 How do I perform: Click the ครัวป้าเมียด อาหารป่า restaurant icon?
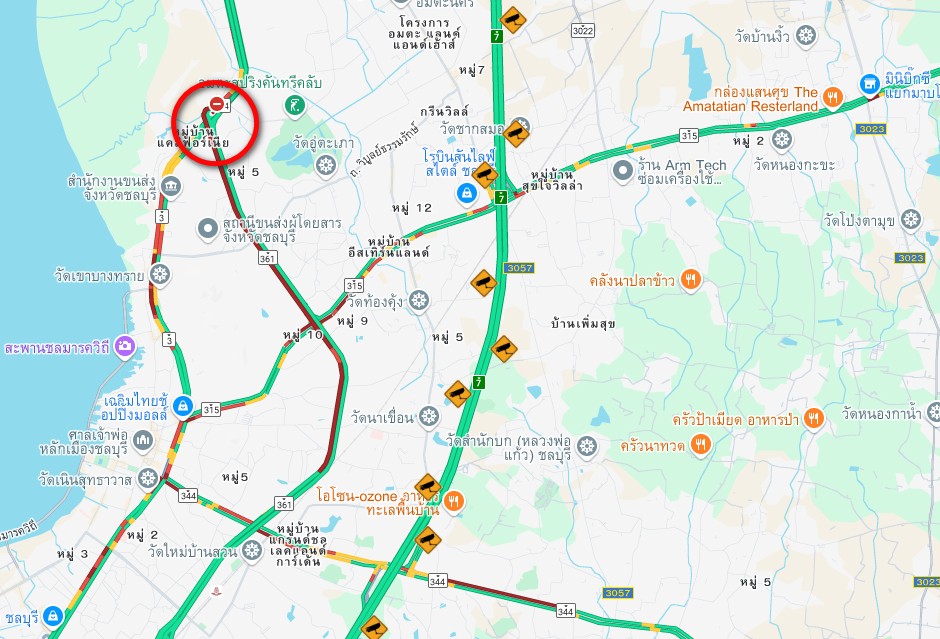[x=814, y=418]
